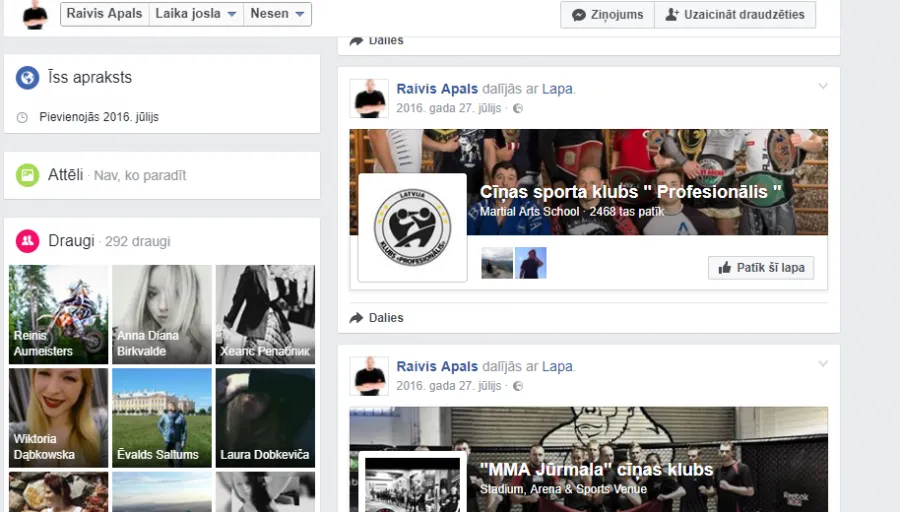900x512 pixels.
Task: Click the pink Draugi friends icon
Action: 27,241
